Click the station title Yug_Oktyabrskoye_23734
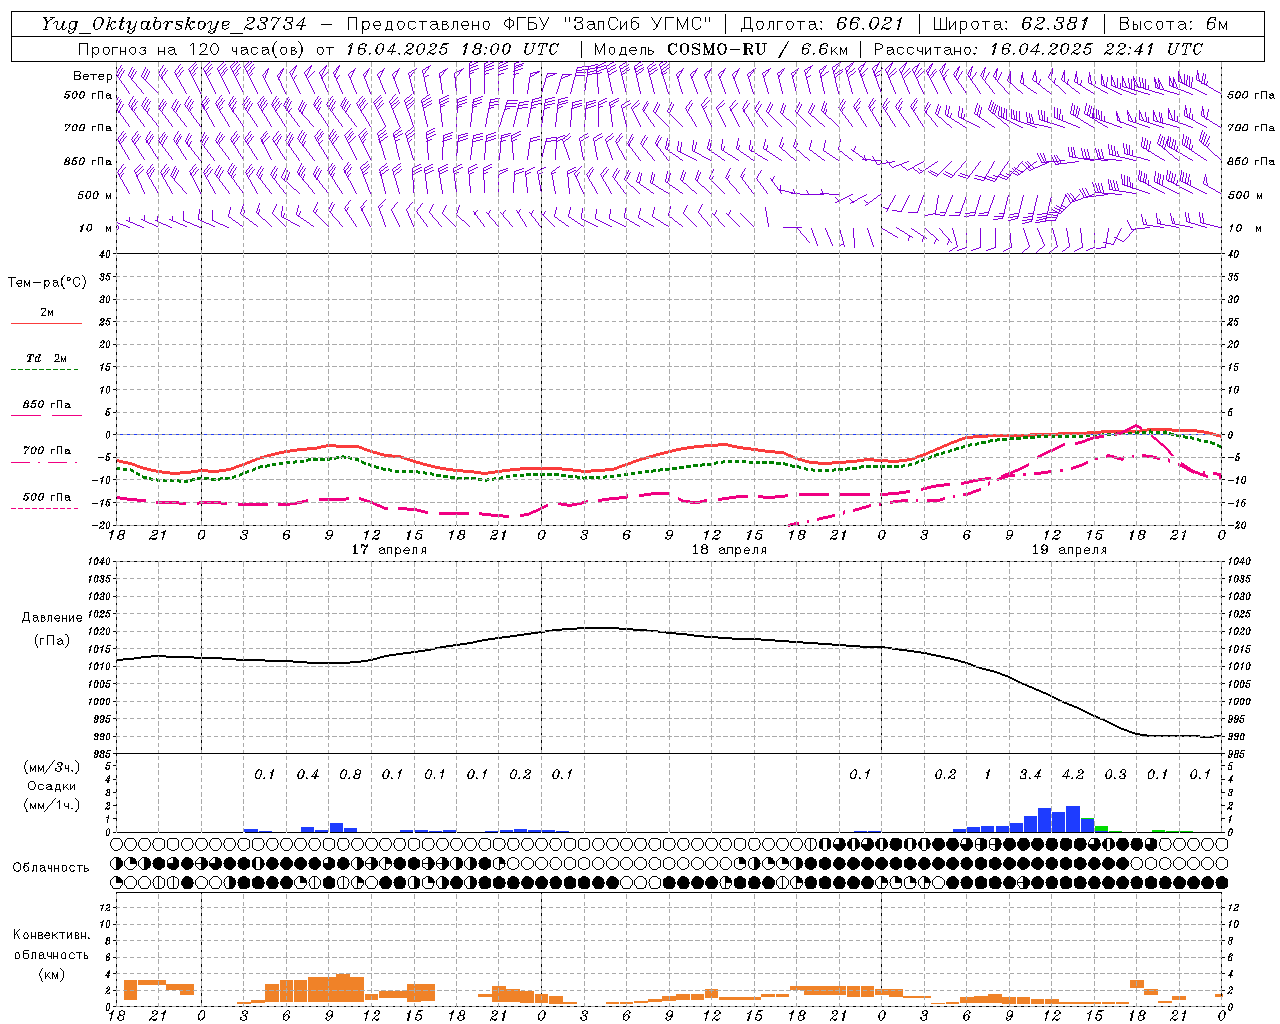Viewport: 1280px width, 1024px height. click(x=174, y=24)
